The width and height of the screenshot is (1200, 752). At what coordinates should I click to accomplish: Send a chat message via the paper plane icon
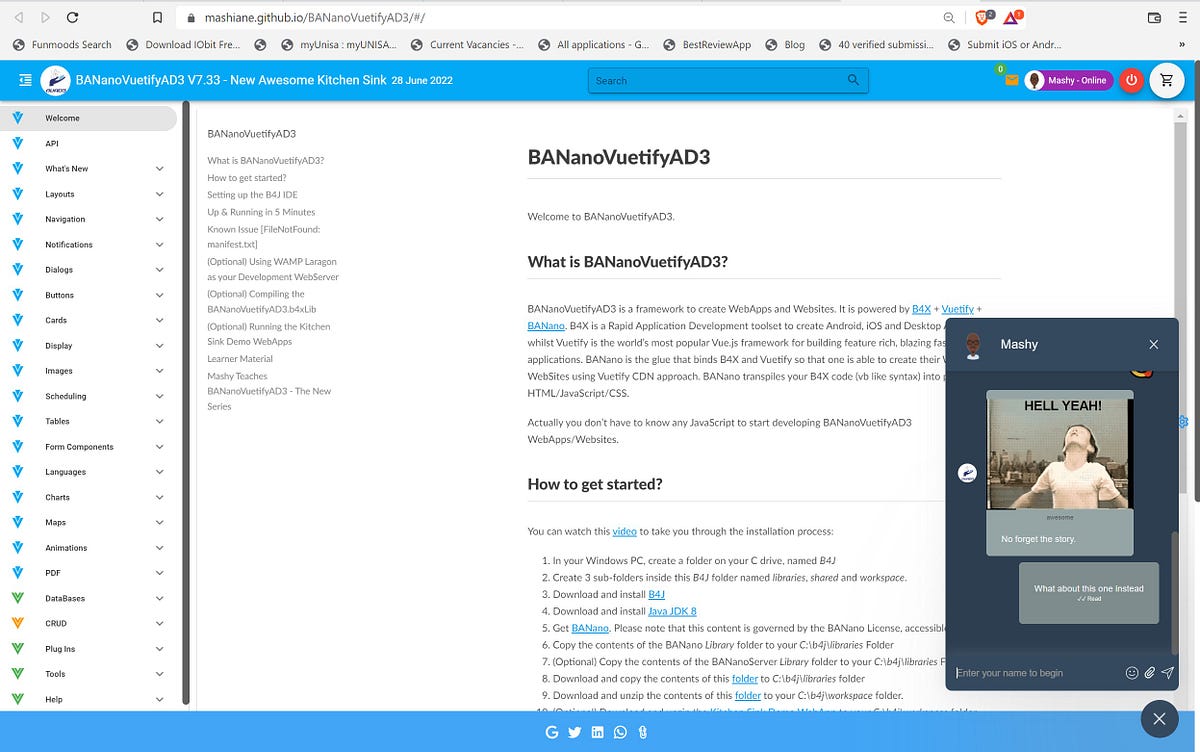click(x=1167, y=672)
